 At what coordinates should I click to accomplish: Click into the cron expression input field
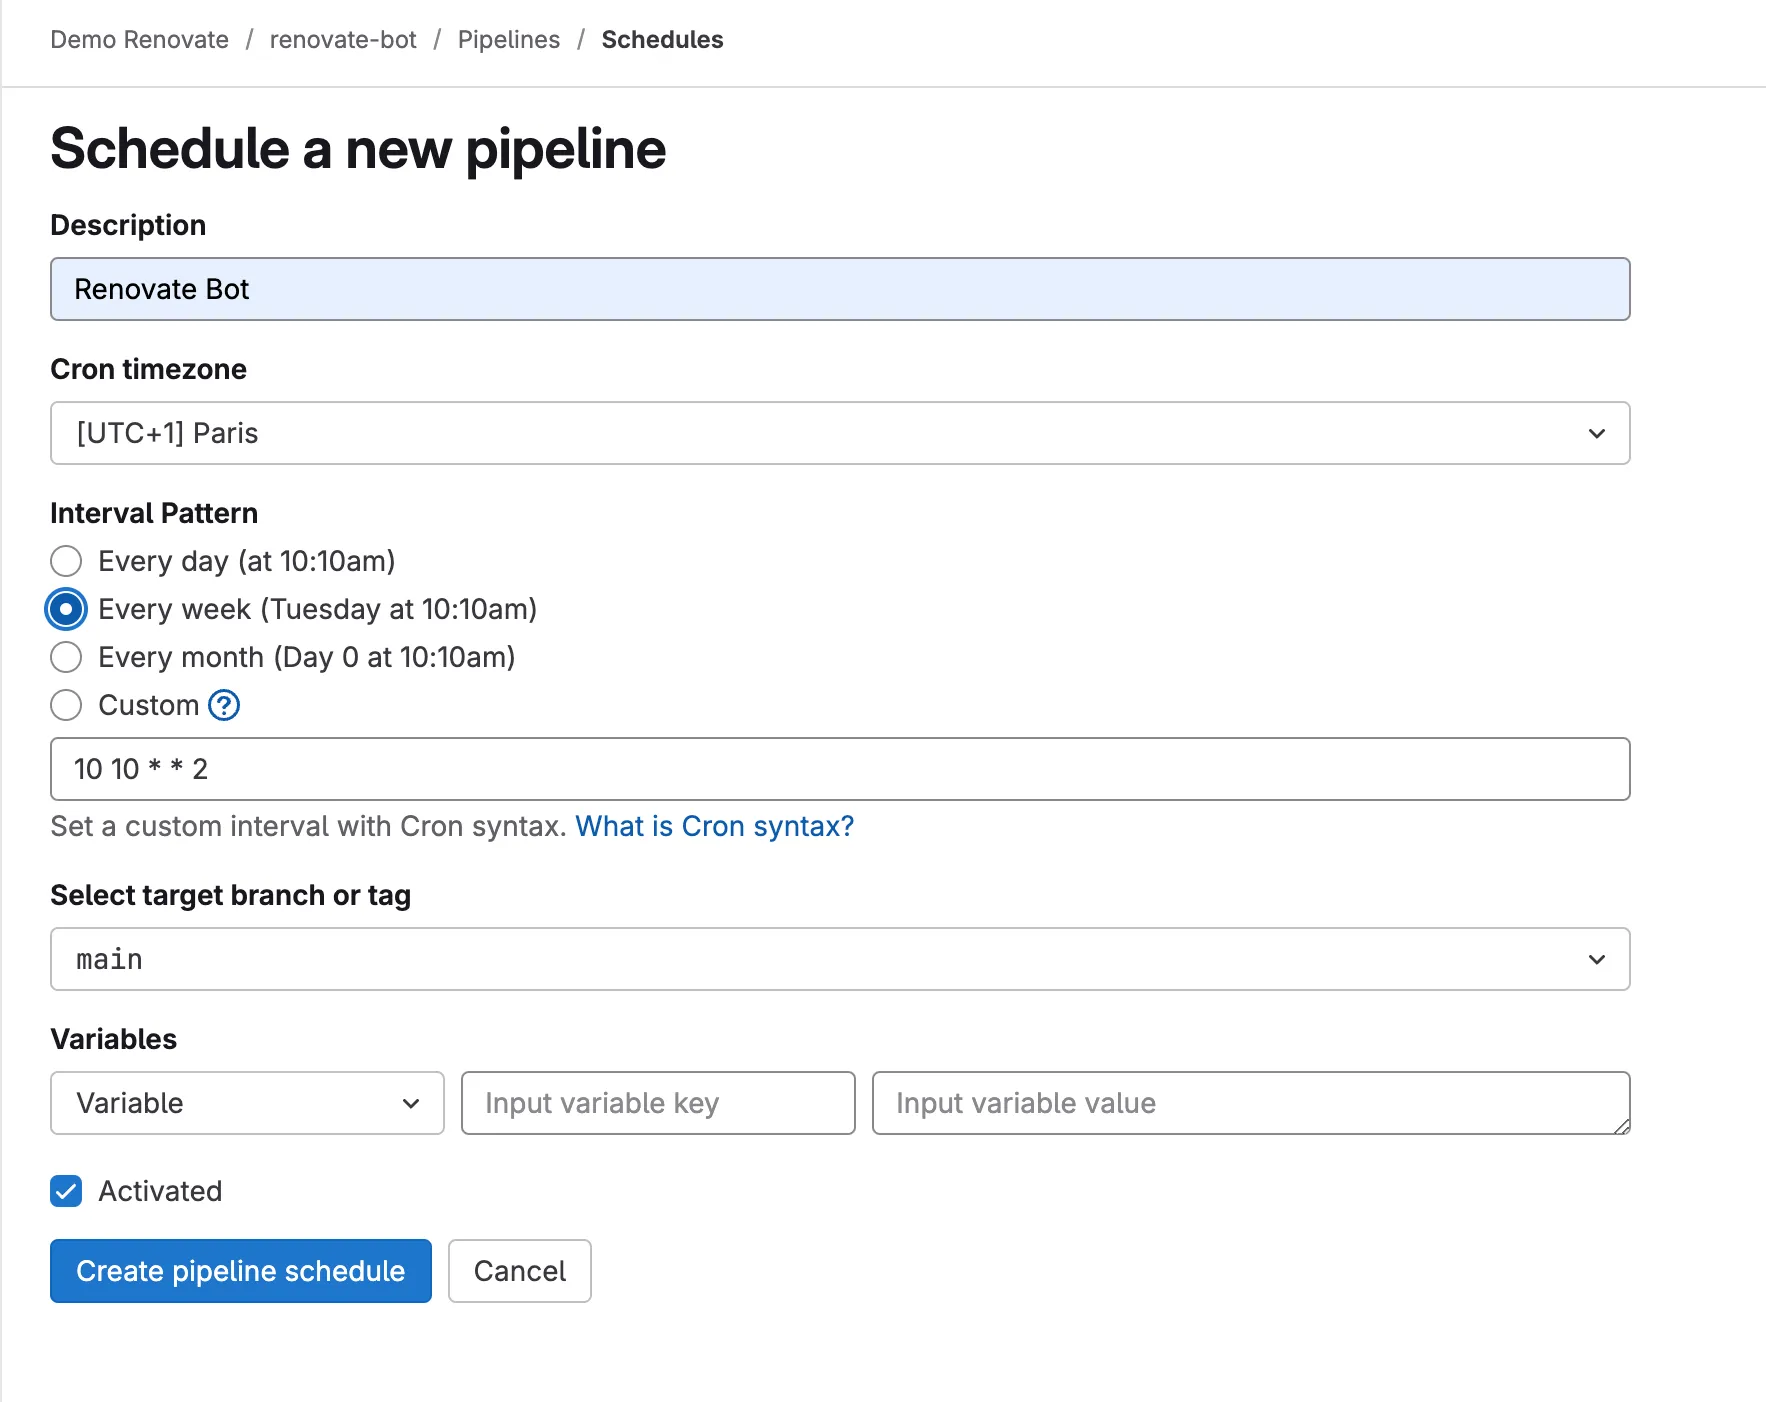pyautogui.click(x=840, y=769)
